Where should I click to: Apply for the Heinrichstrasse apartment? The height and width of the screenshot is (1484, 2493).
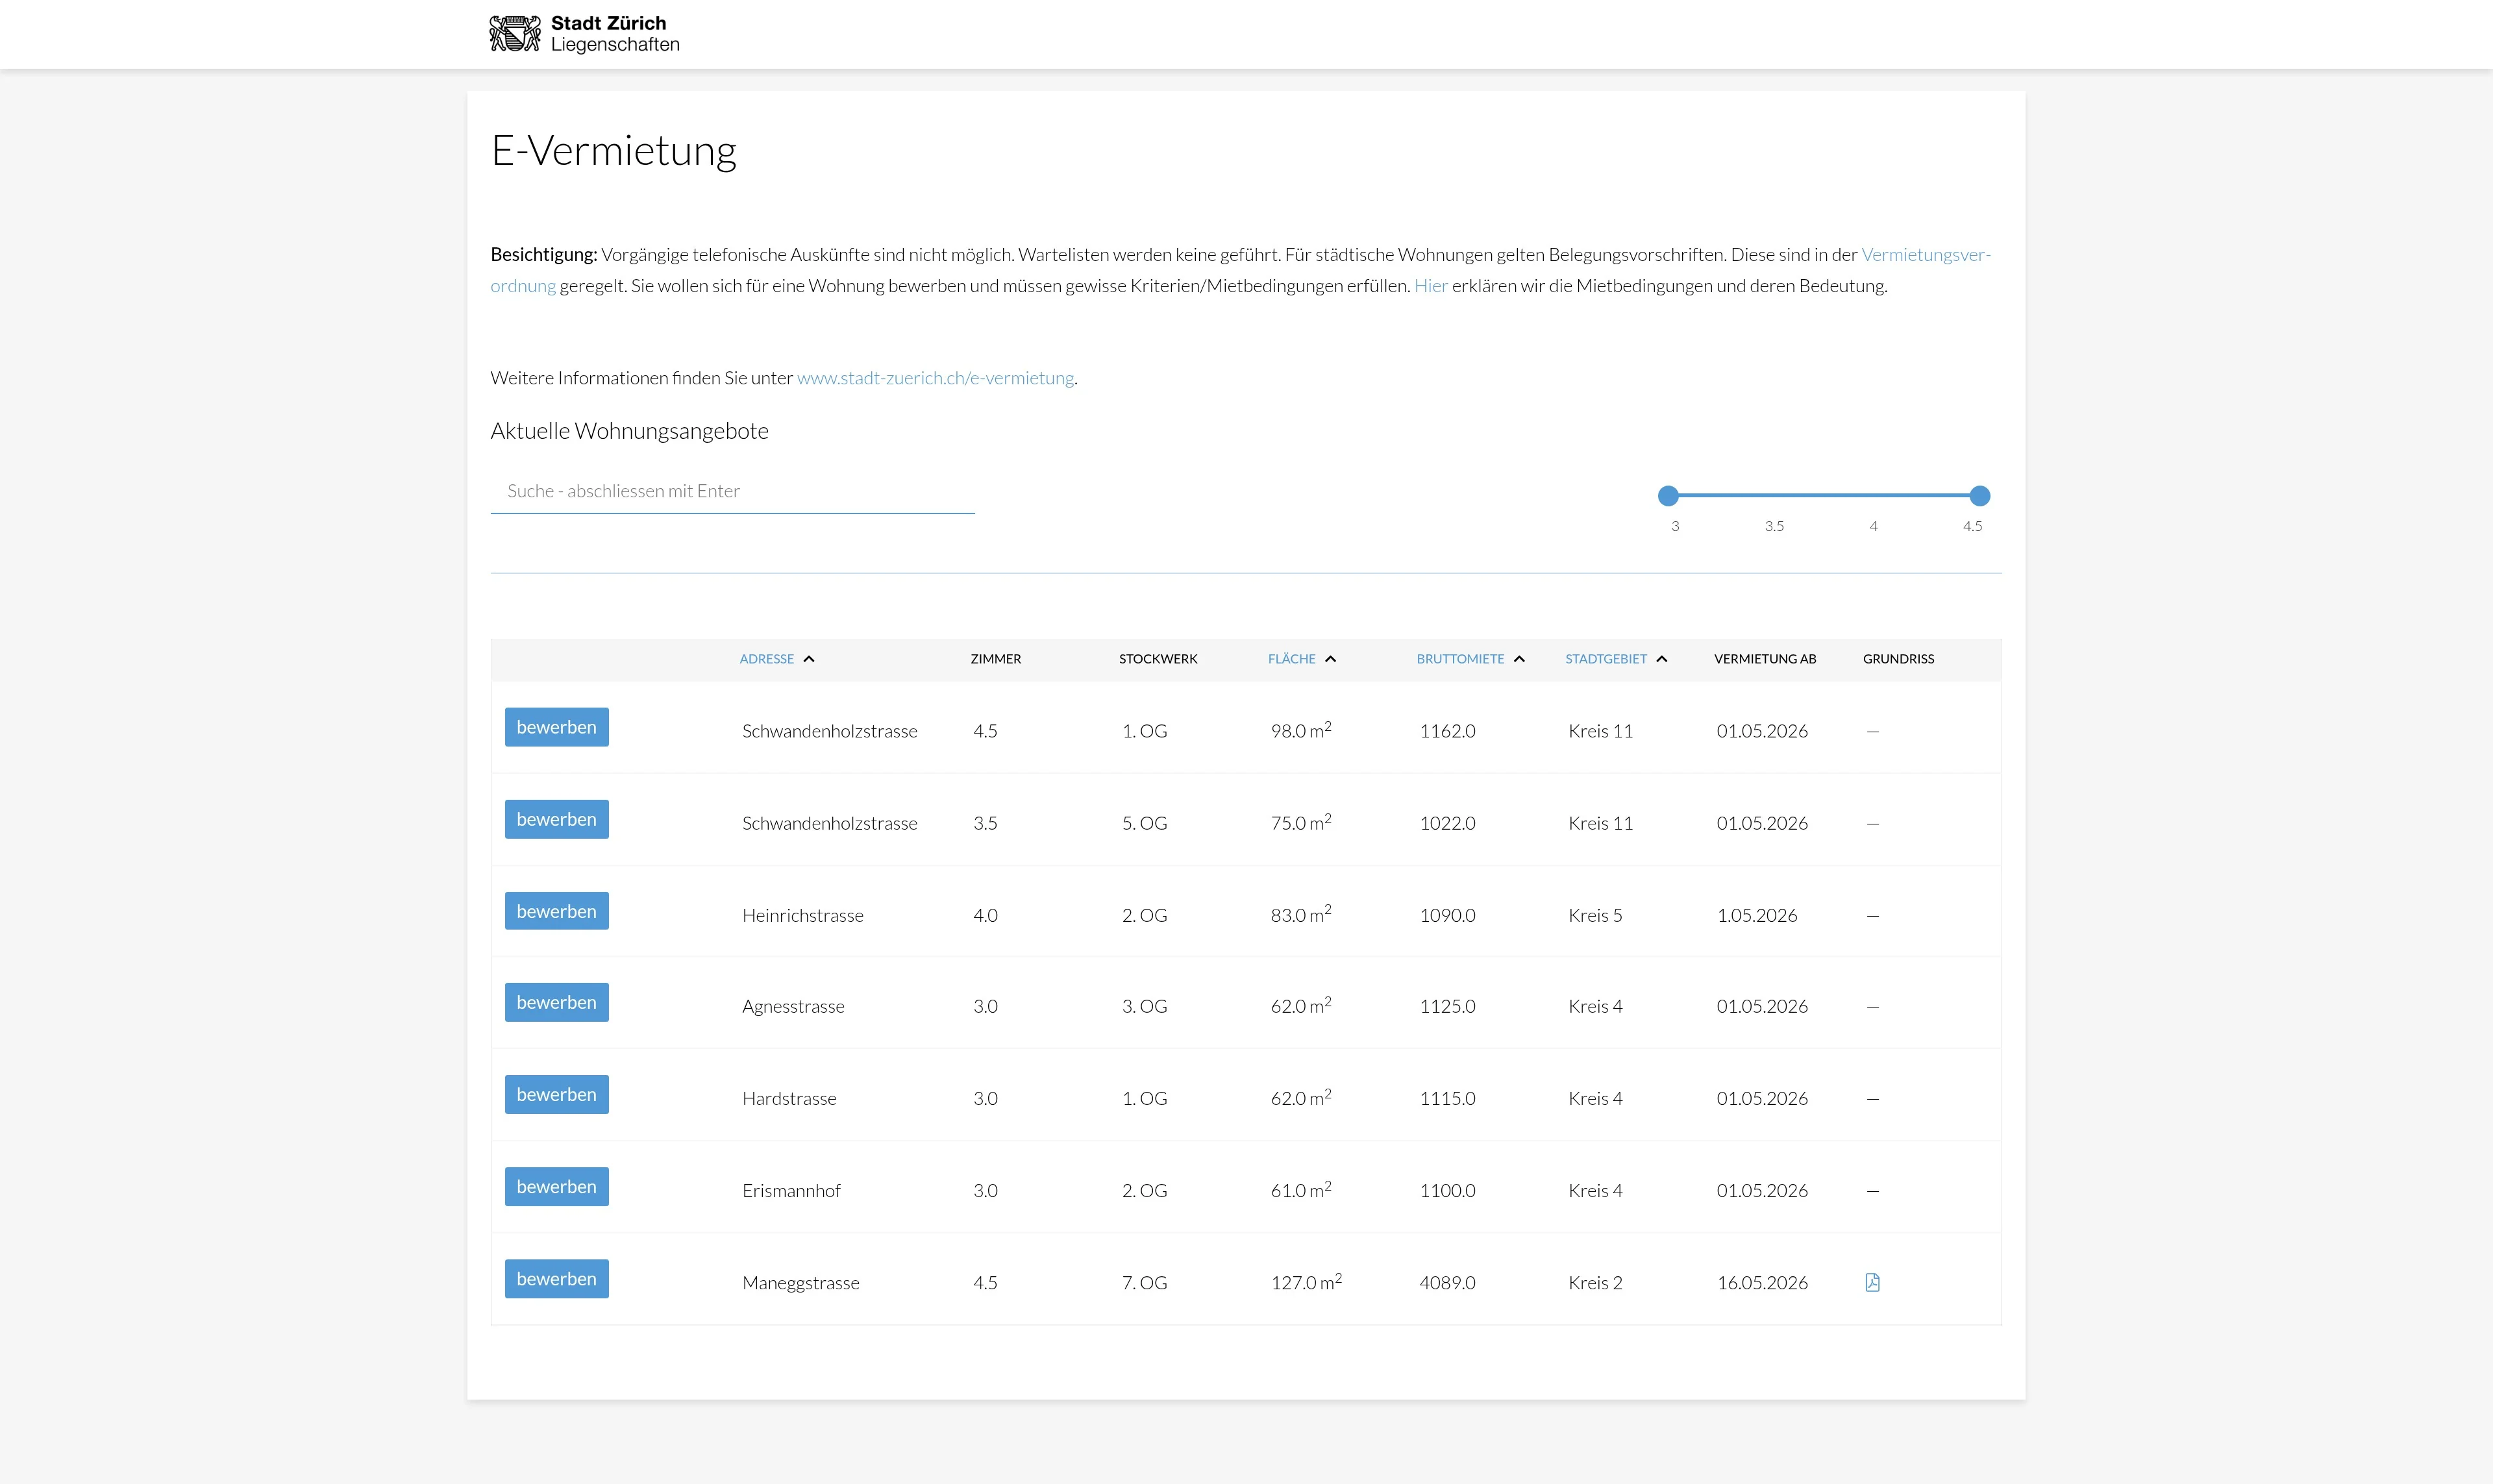click(556, 911)
